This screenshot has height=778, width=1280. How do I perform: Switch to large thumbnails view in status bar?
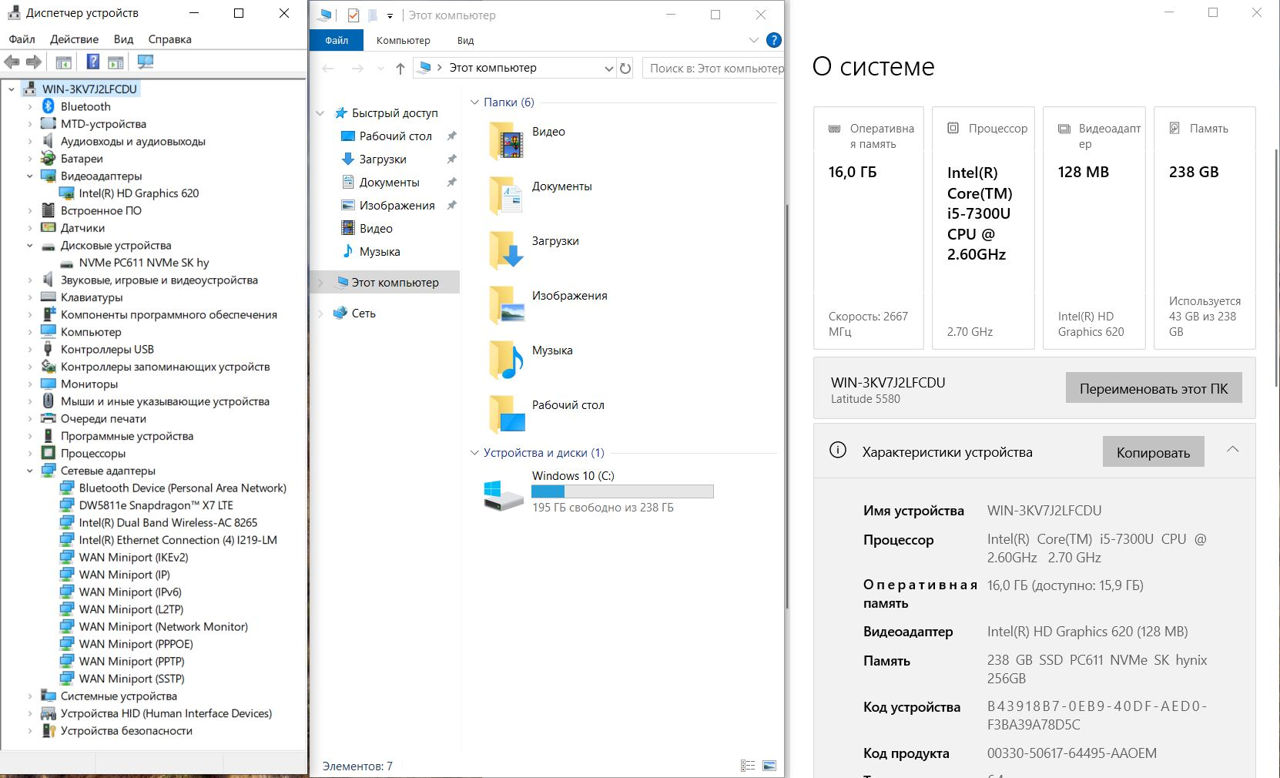coord(769,766)
